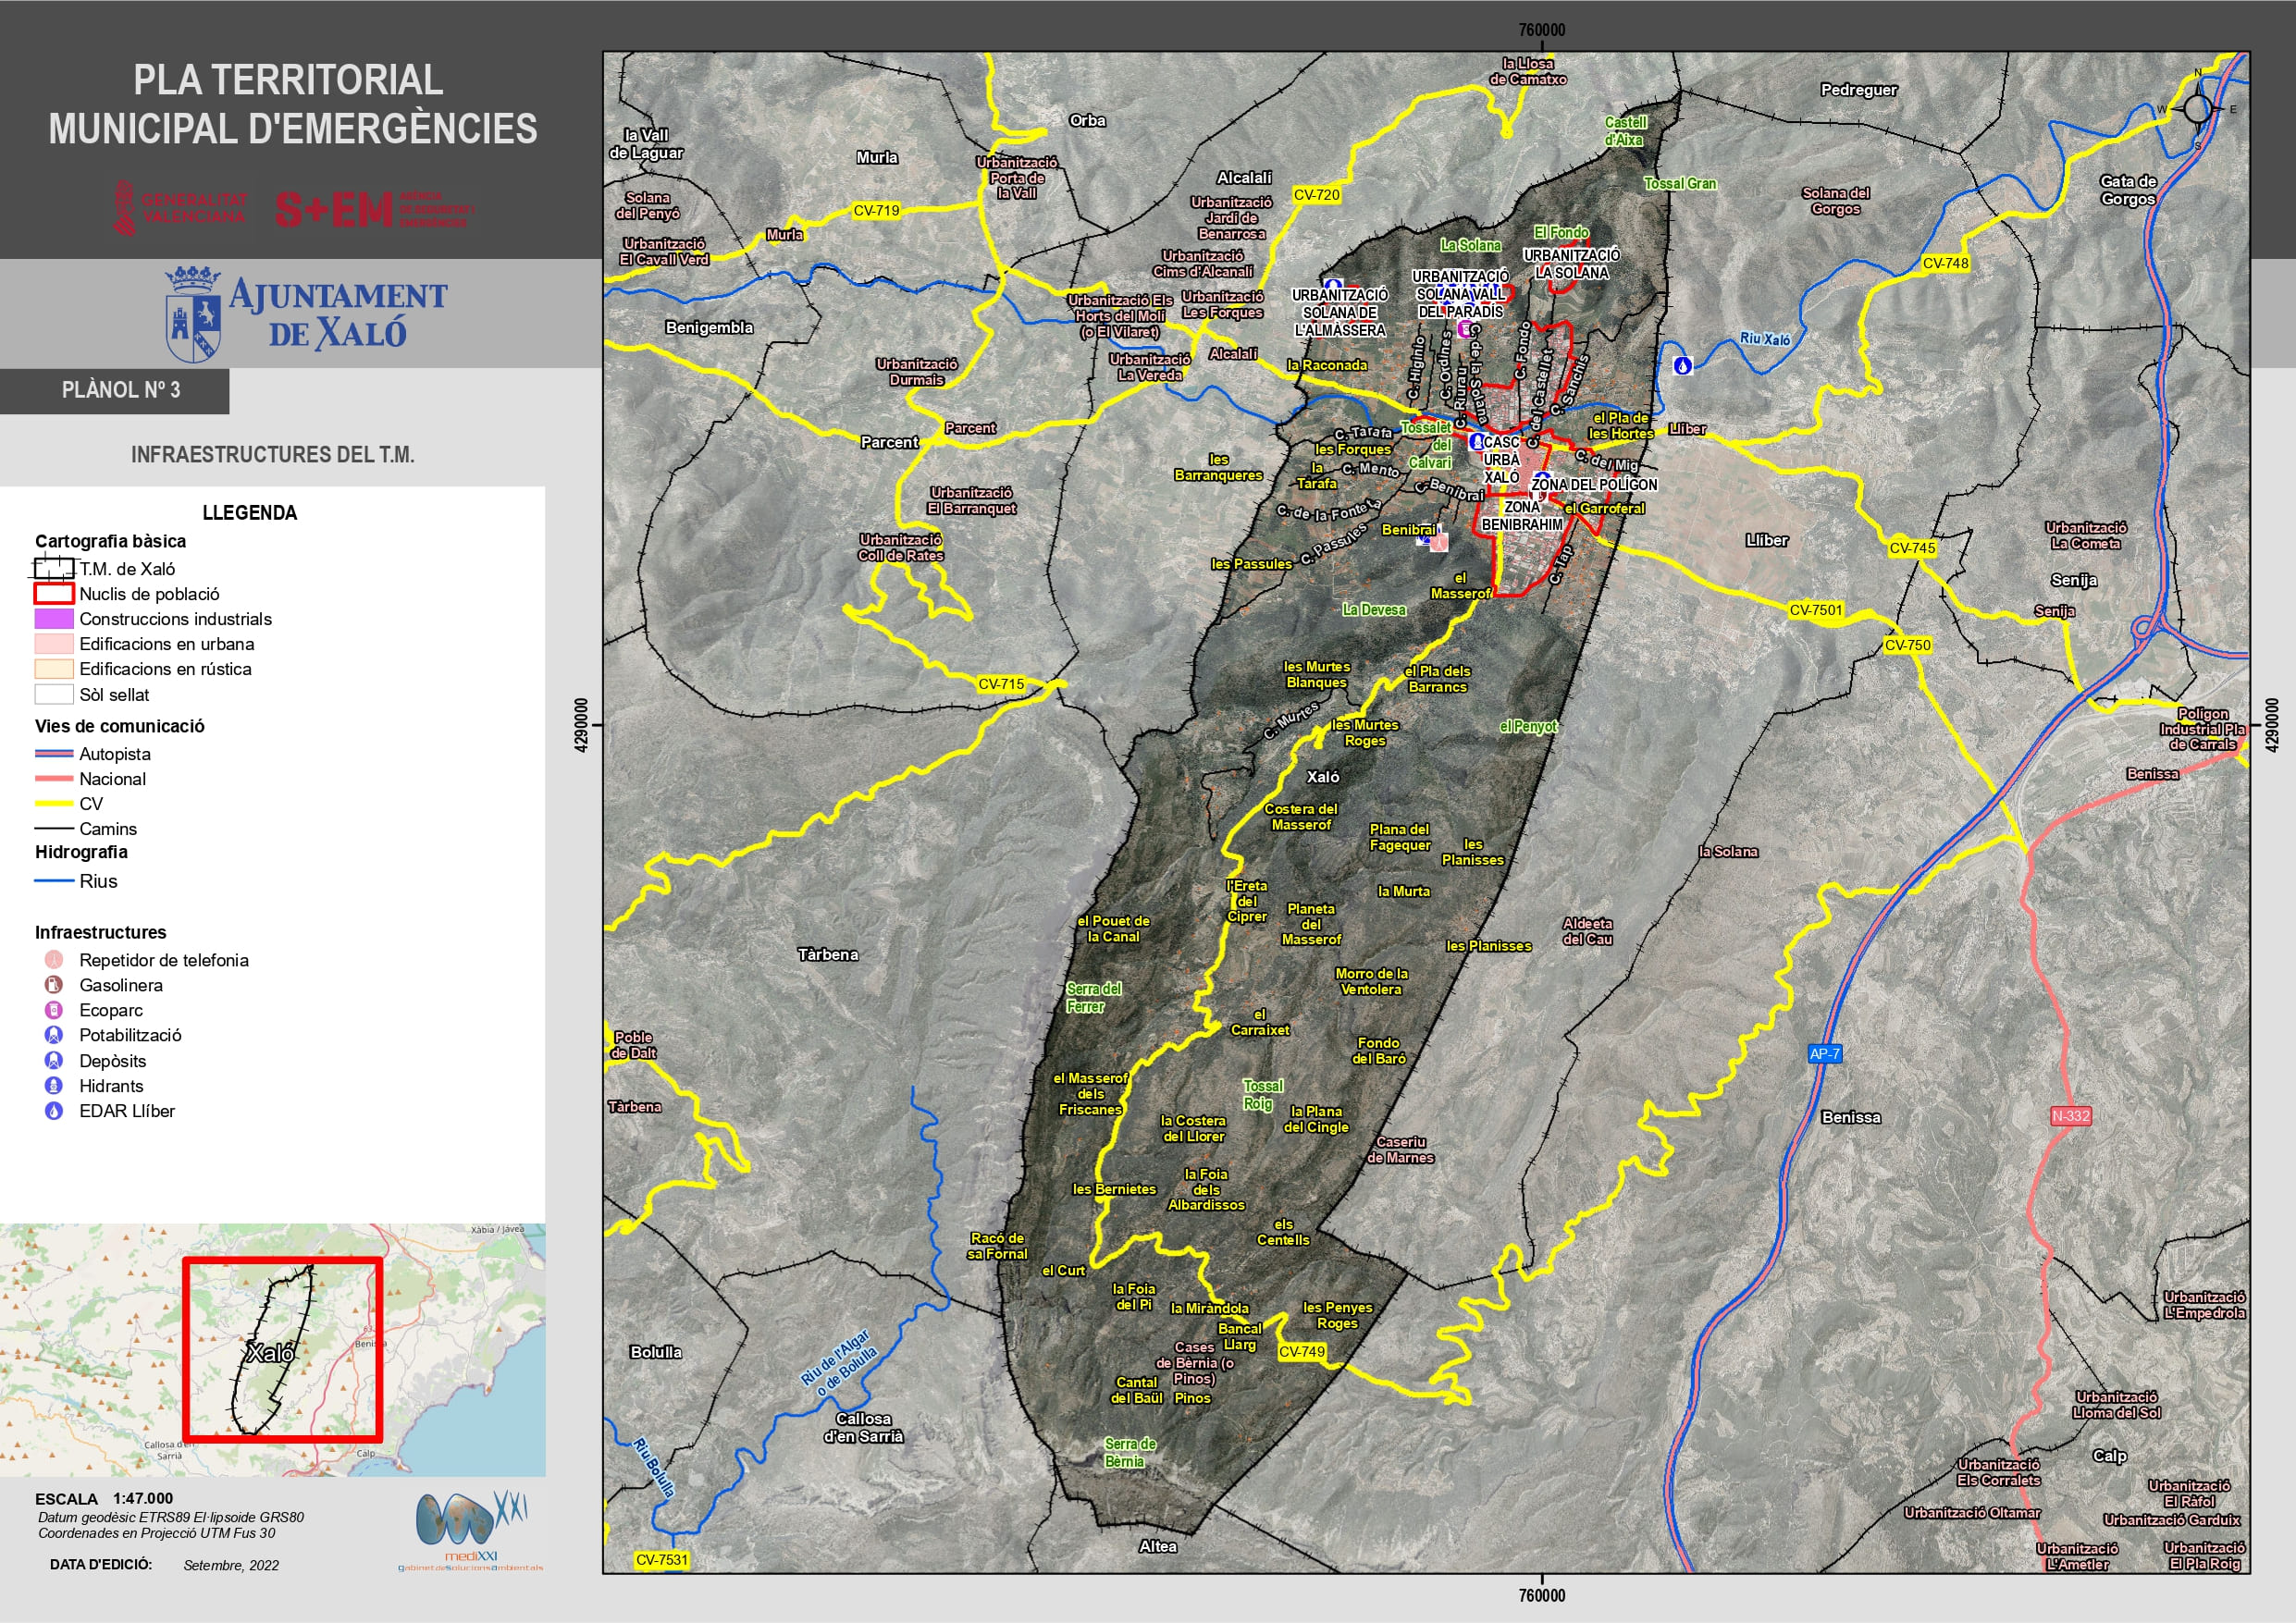The width and height of the screenshot is (2296, 1623).
Task: Click the Hidrants legend icon
Action: tap(54, 1086)
